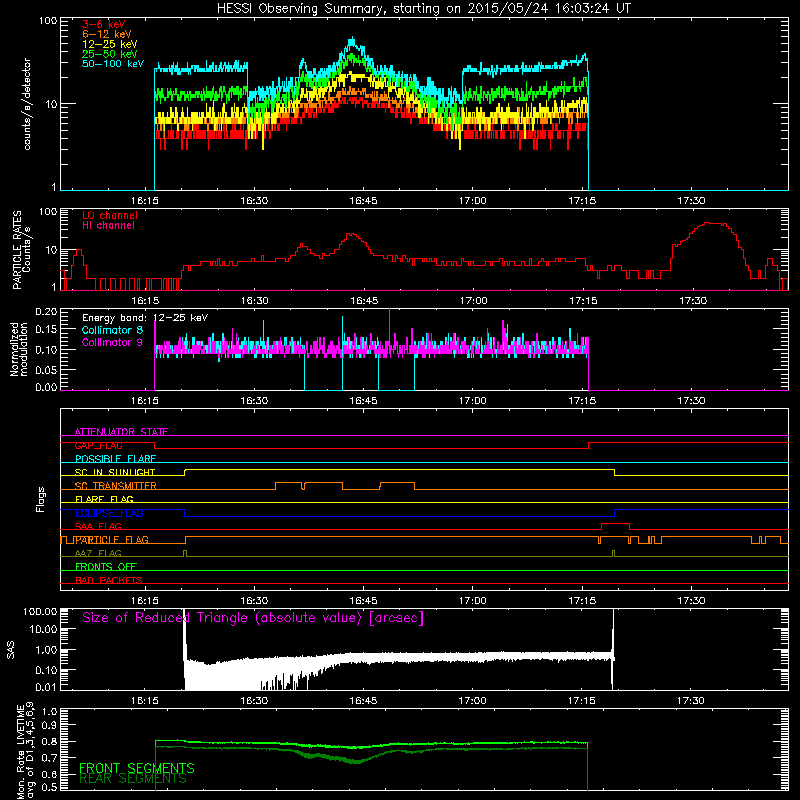Click the Normalized modulation axis label
The image size is (800, 800).
(x=19, y=349)
